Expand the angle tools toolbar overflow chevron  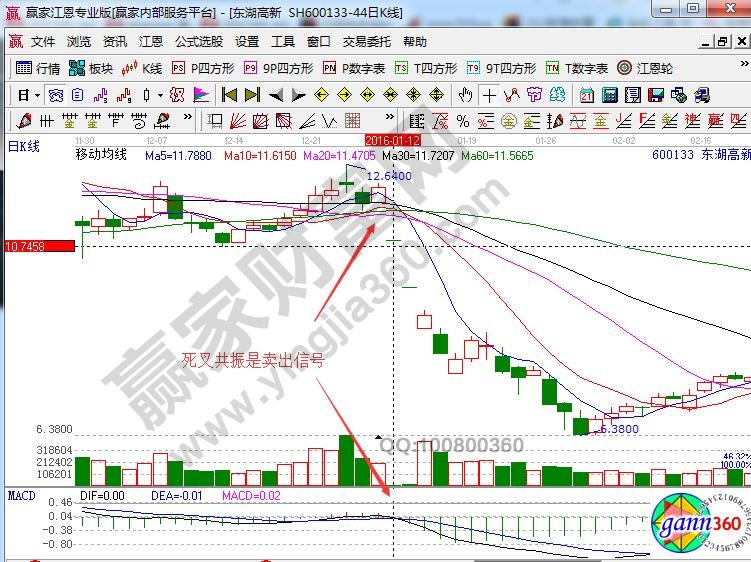pyautogui.click(x=390, y=116)
